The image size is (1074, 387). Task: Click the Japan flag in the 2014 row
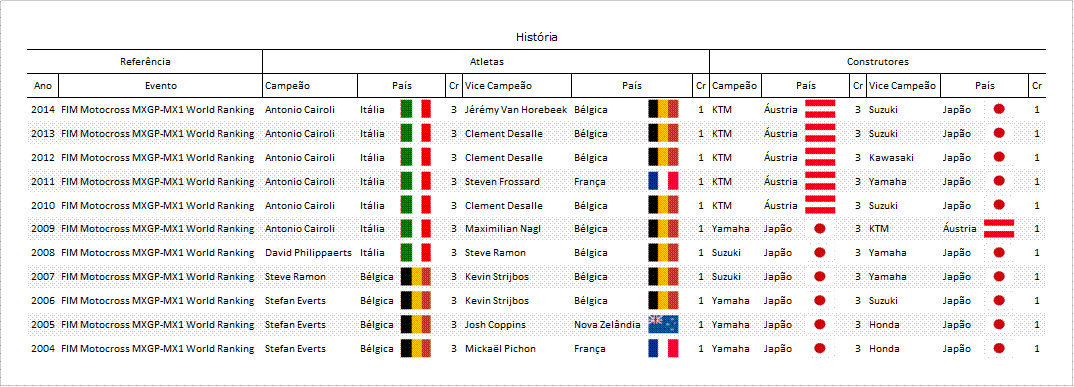(x=999, y=109)
